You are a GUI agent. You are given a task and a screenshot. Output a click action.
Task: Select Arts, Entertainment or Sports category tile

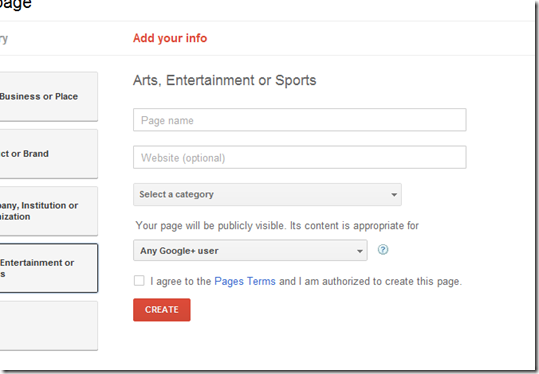(48, 268)
